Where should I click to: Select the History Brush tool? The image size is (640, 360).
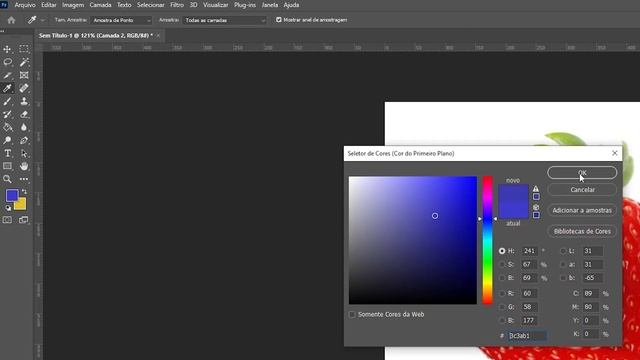(7, 114)
